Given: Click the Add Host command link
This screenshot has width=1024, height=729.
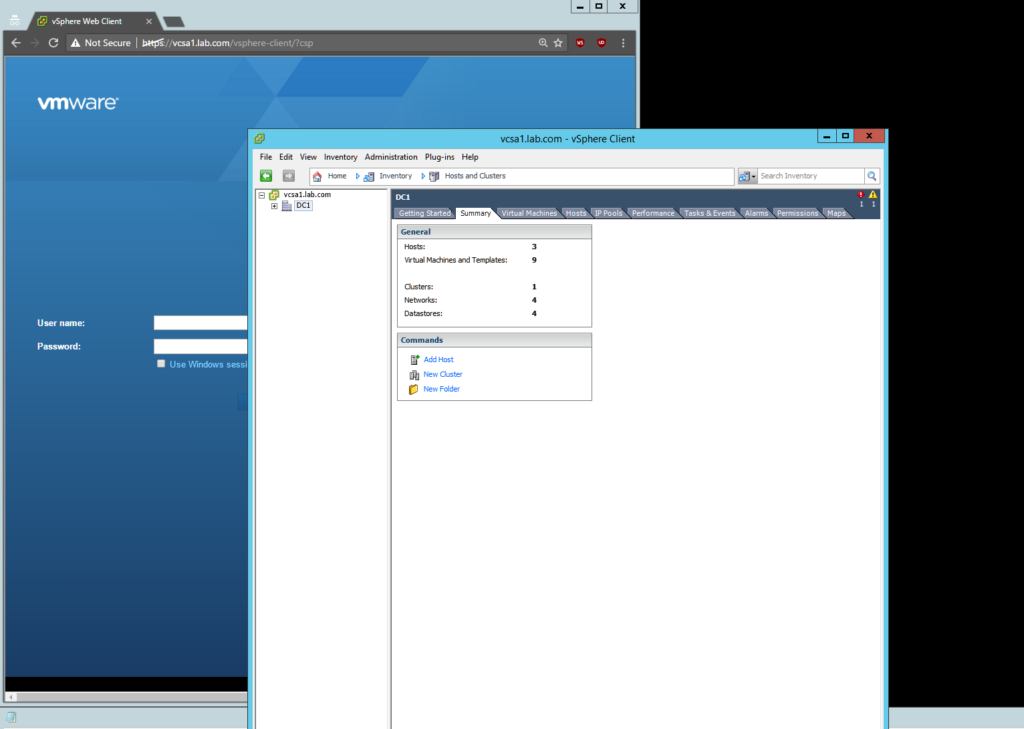Looking at the screenshot, I should (438, 359).
